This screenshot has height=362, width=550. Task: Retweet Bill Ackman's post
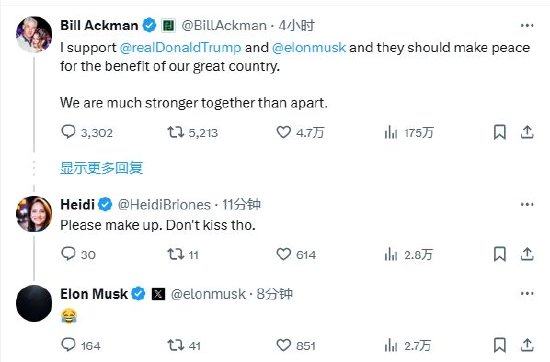(175, 132)
